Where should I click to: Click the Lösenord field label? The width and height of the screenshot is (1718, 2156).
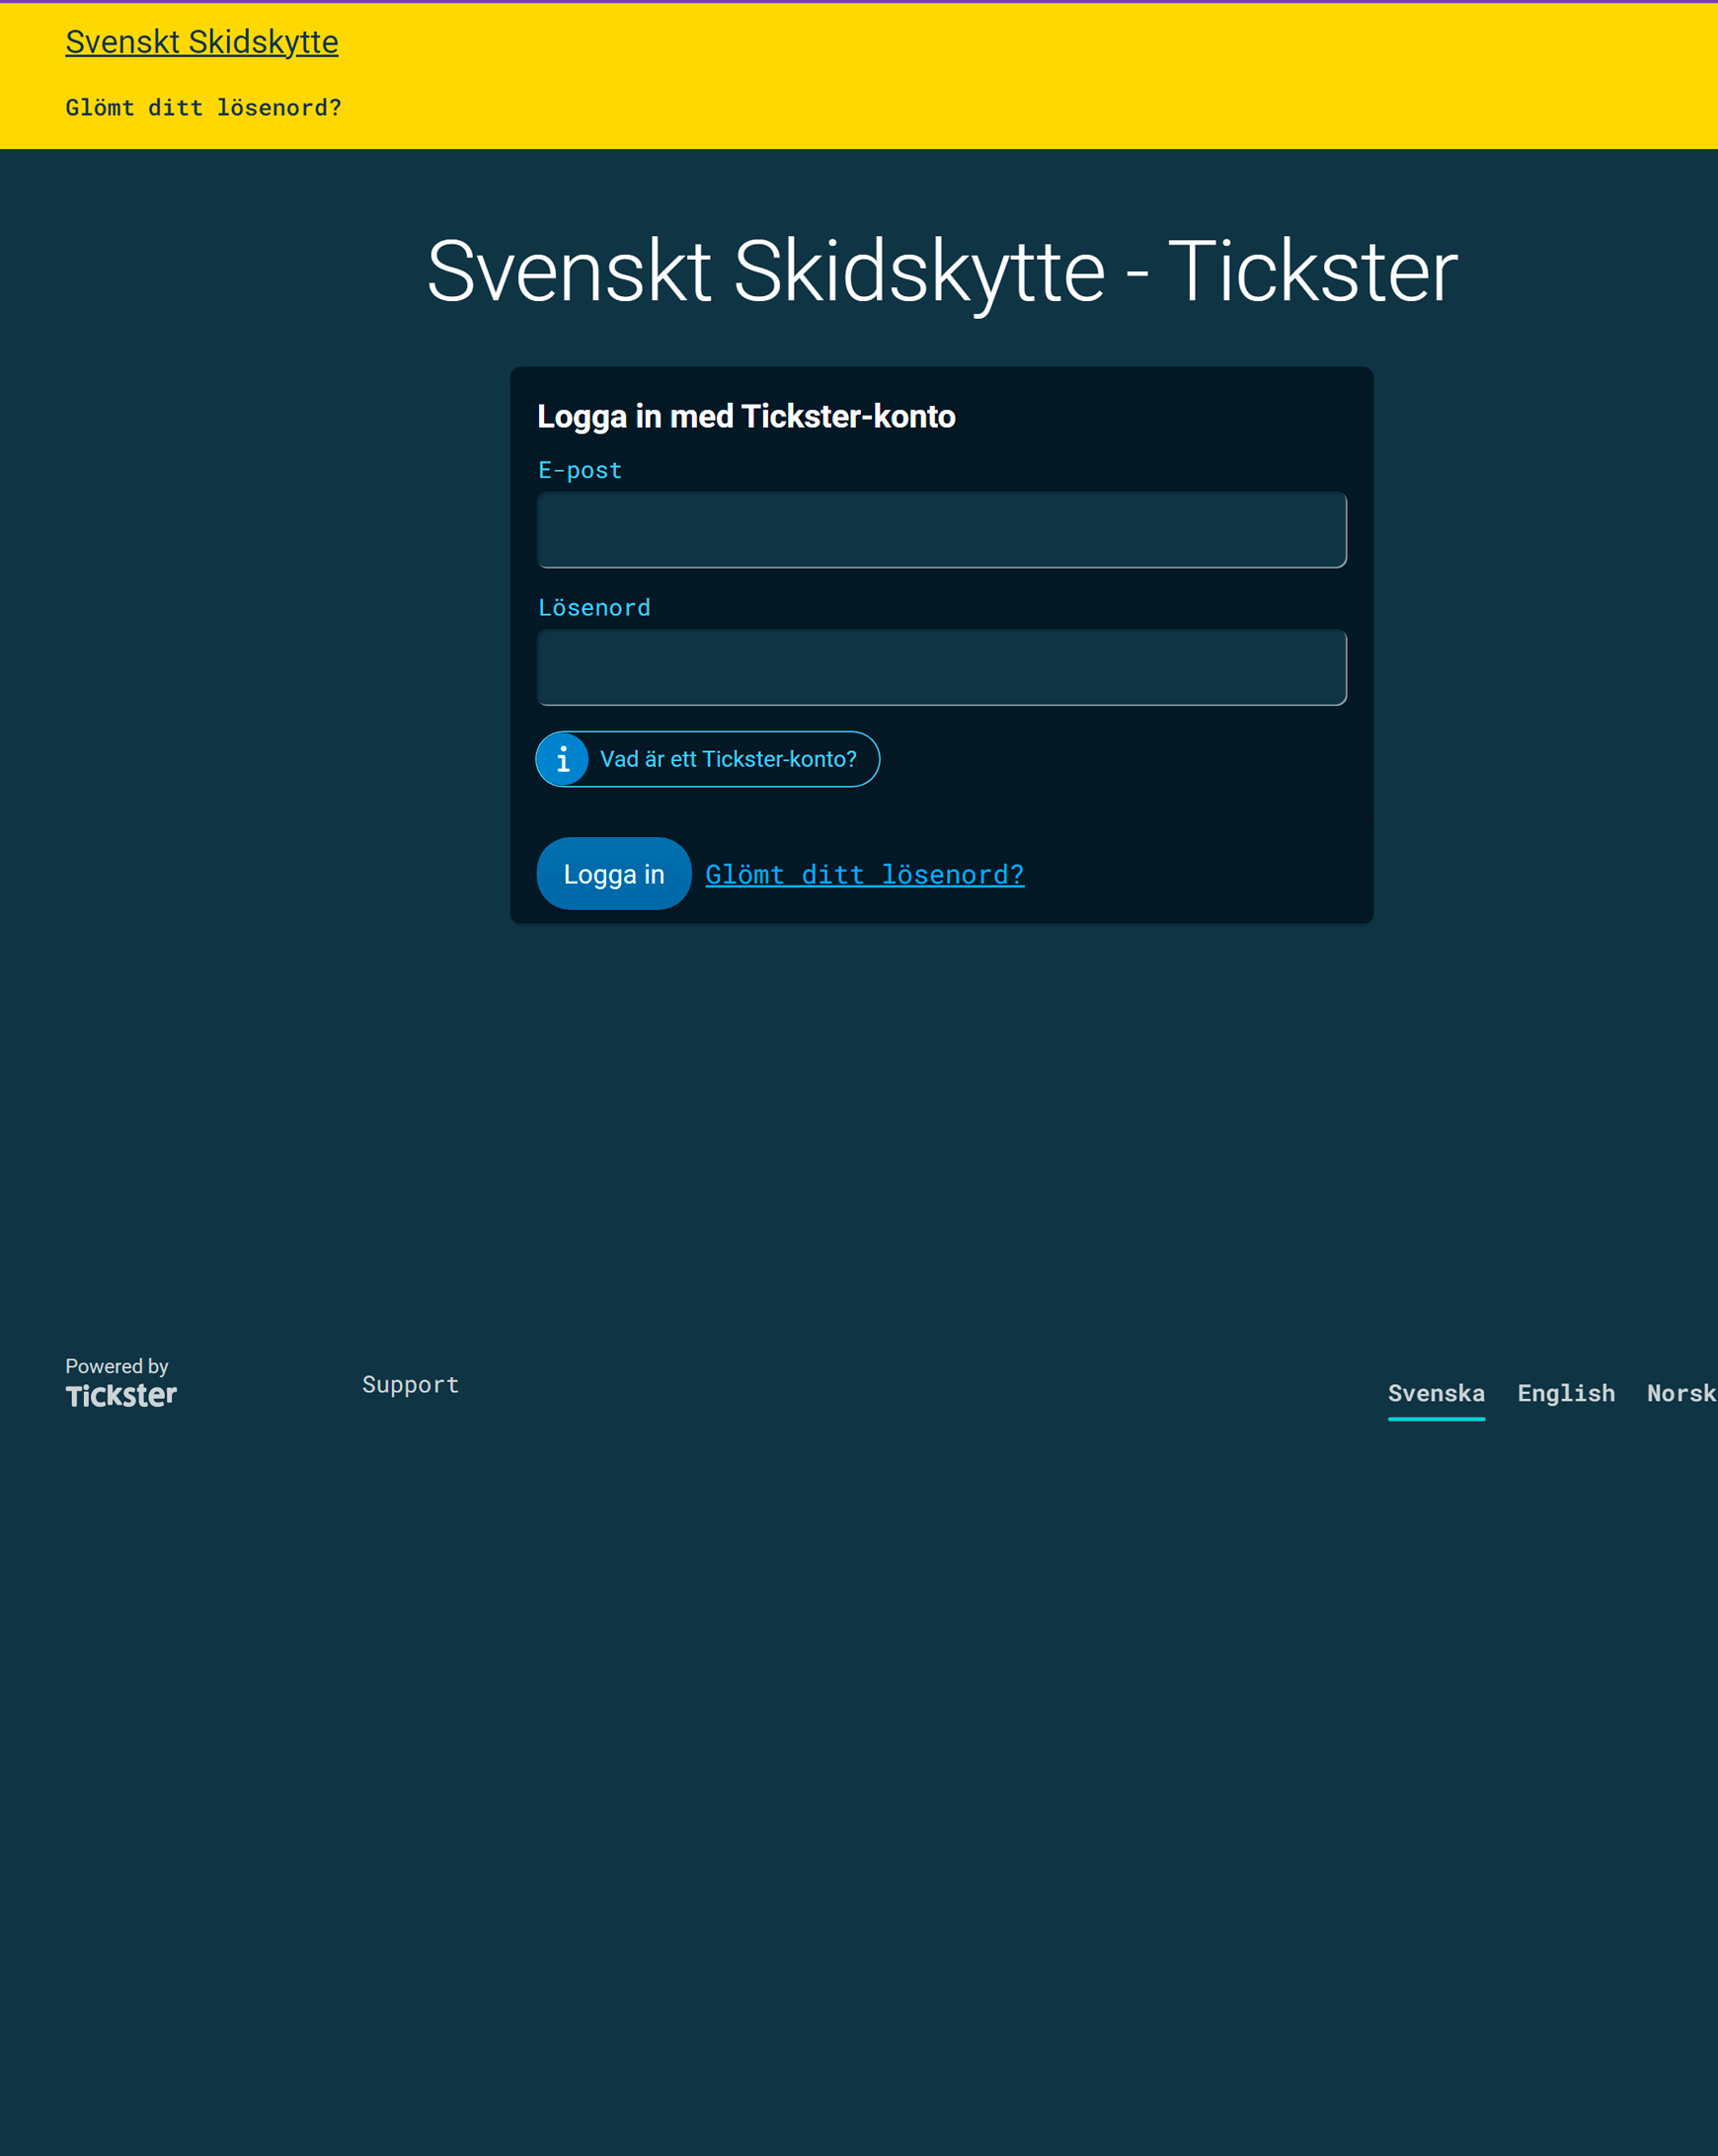click(x=594, y=608)
